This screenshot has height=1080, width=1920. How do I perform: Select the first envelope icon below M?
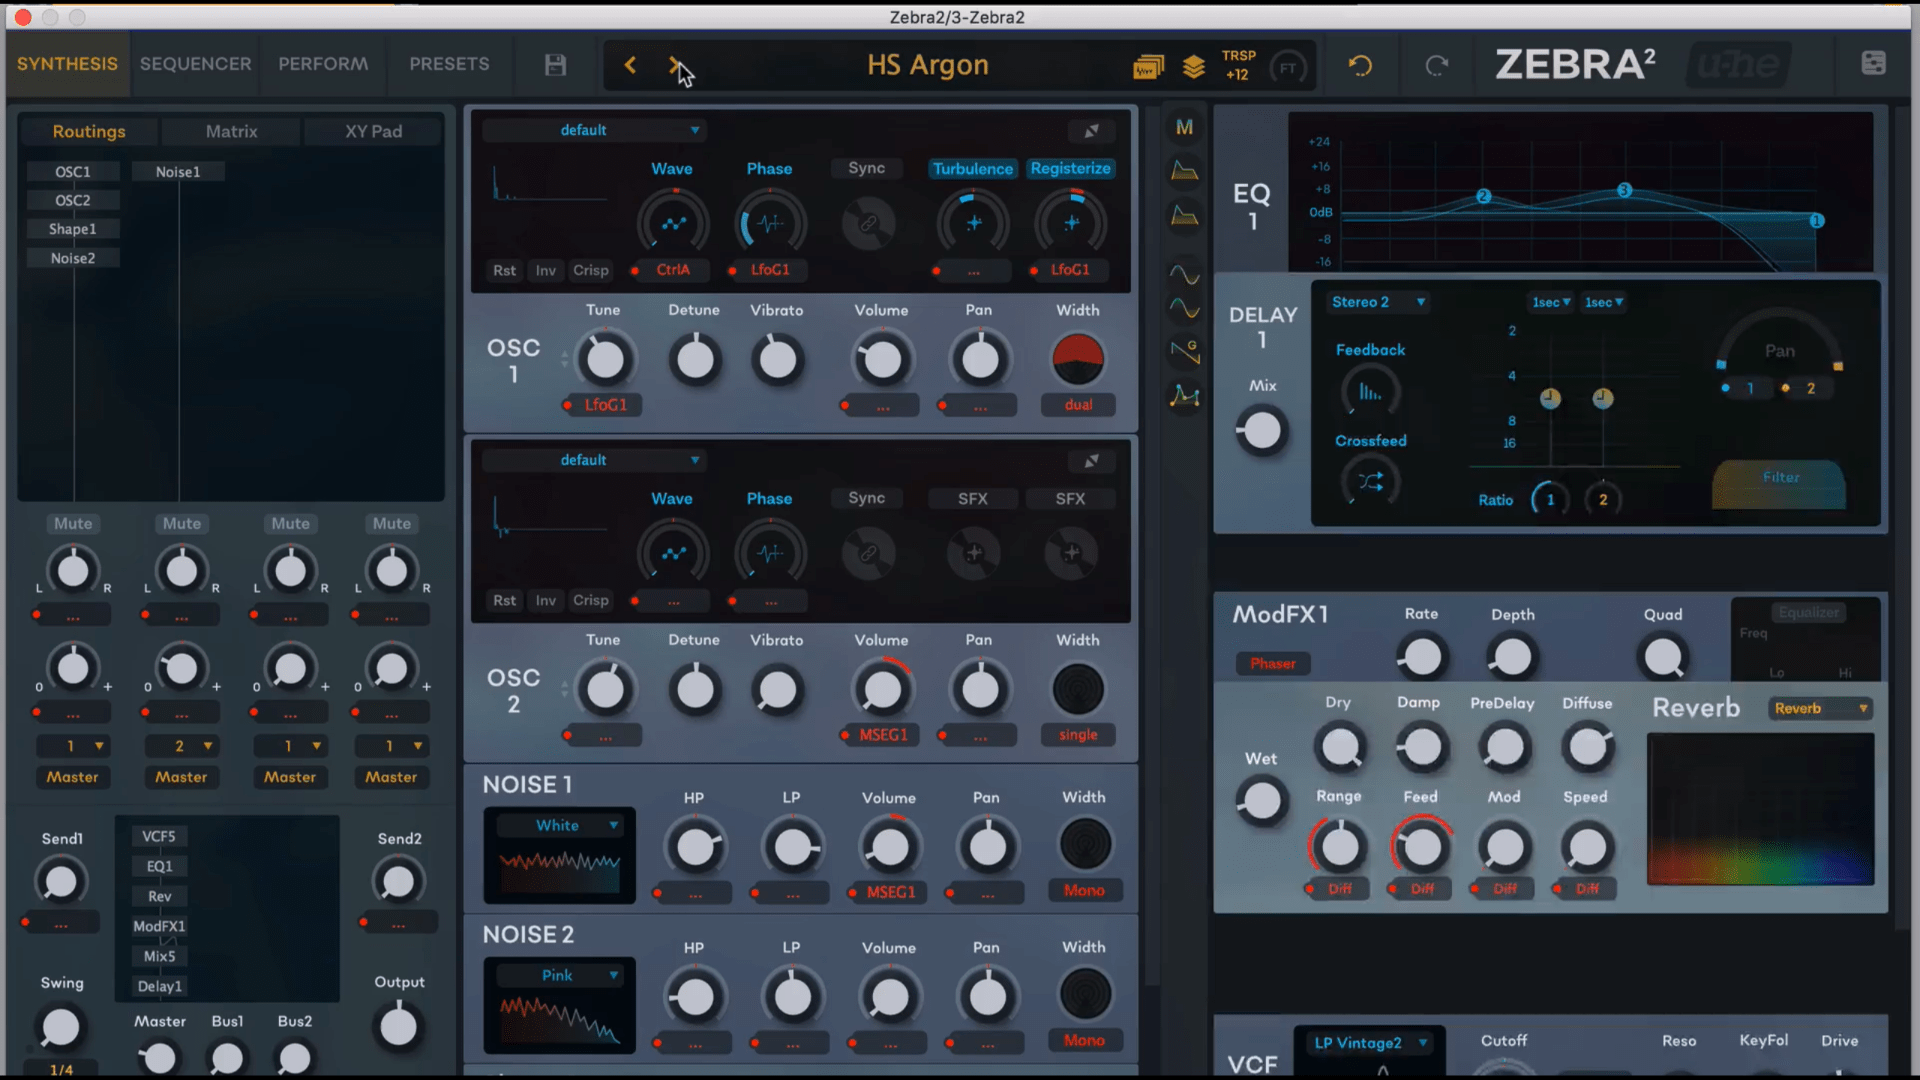pyautogui.click(x=1184, y=171)
